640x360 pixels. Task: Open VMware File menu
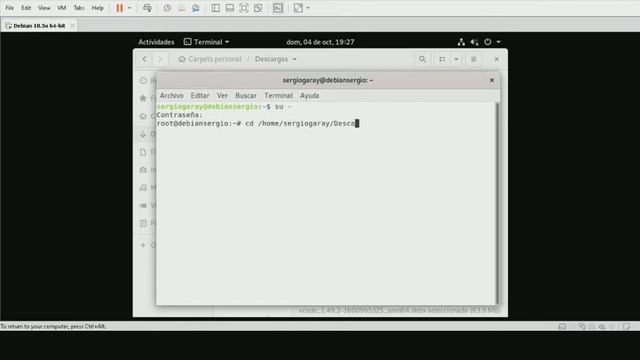tap(9, 8)
